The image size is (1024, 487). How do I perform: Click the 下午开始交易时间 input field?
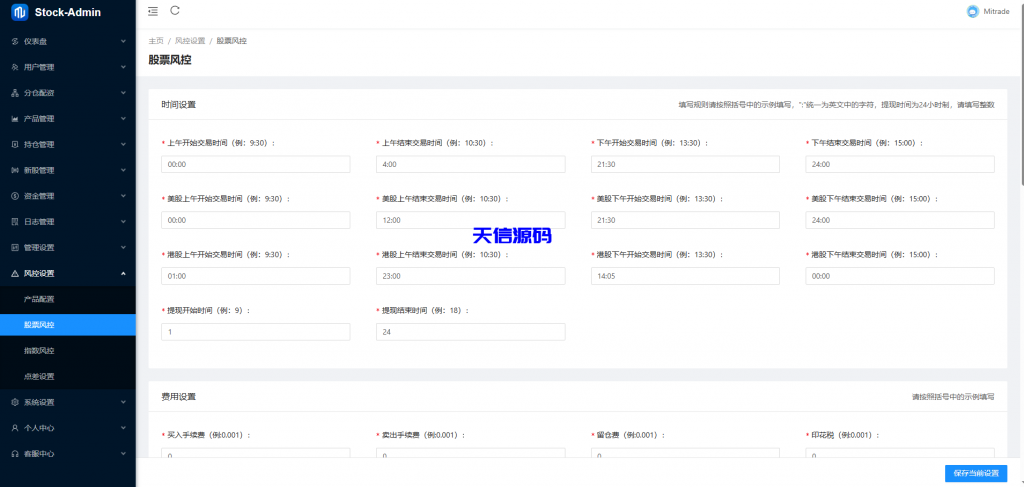(685, 165)
